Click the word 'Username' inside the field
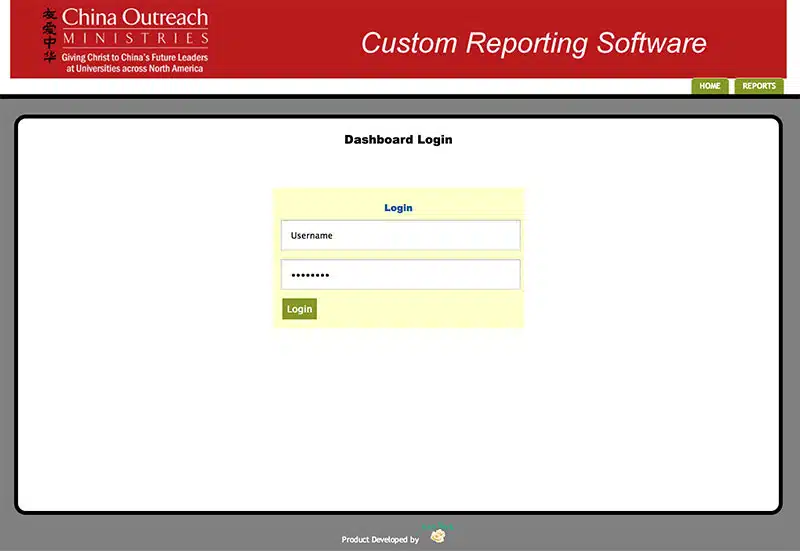The image size is (800, 551). coord(311,236)
